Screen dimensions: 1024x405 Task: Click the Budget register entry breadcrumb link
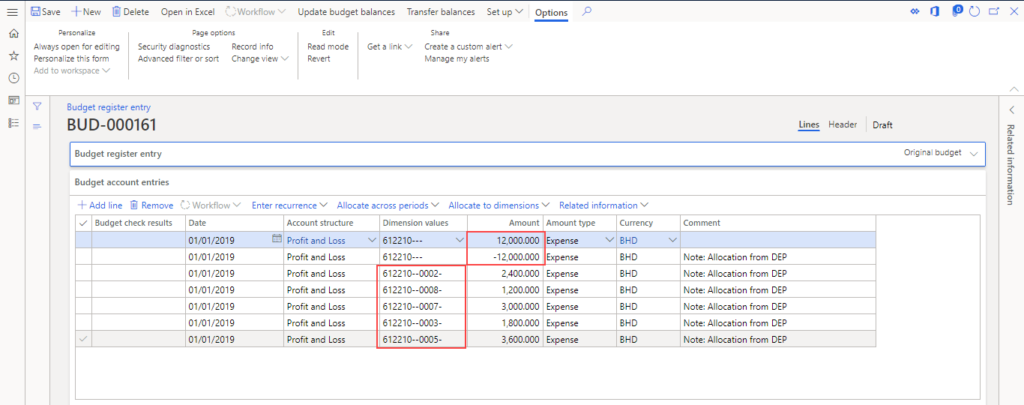108,106
